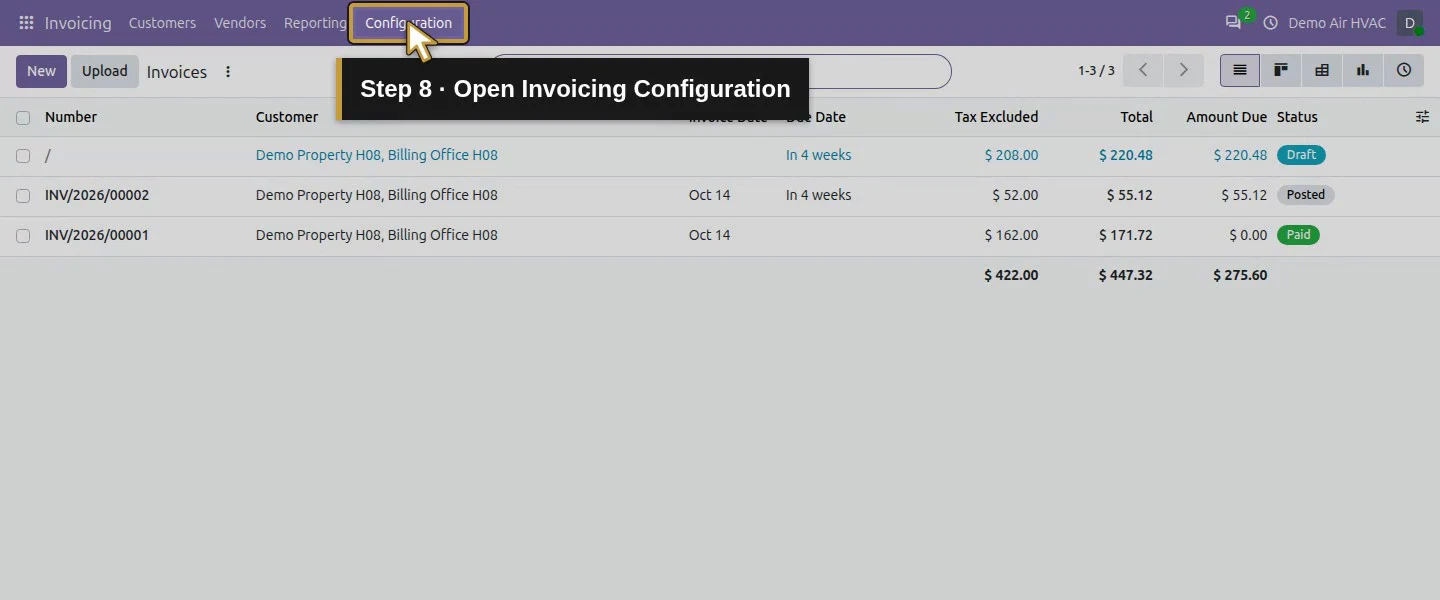Switch to list view
Viewport: 1440px width, 600px height.
pos(1240,70)
